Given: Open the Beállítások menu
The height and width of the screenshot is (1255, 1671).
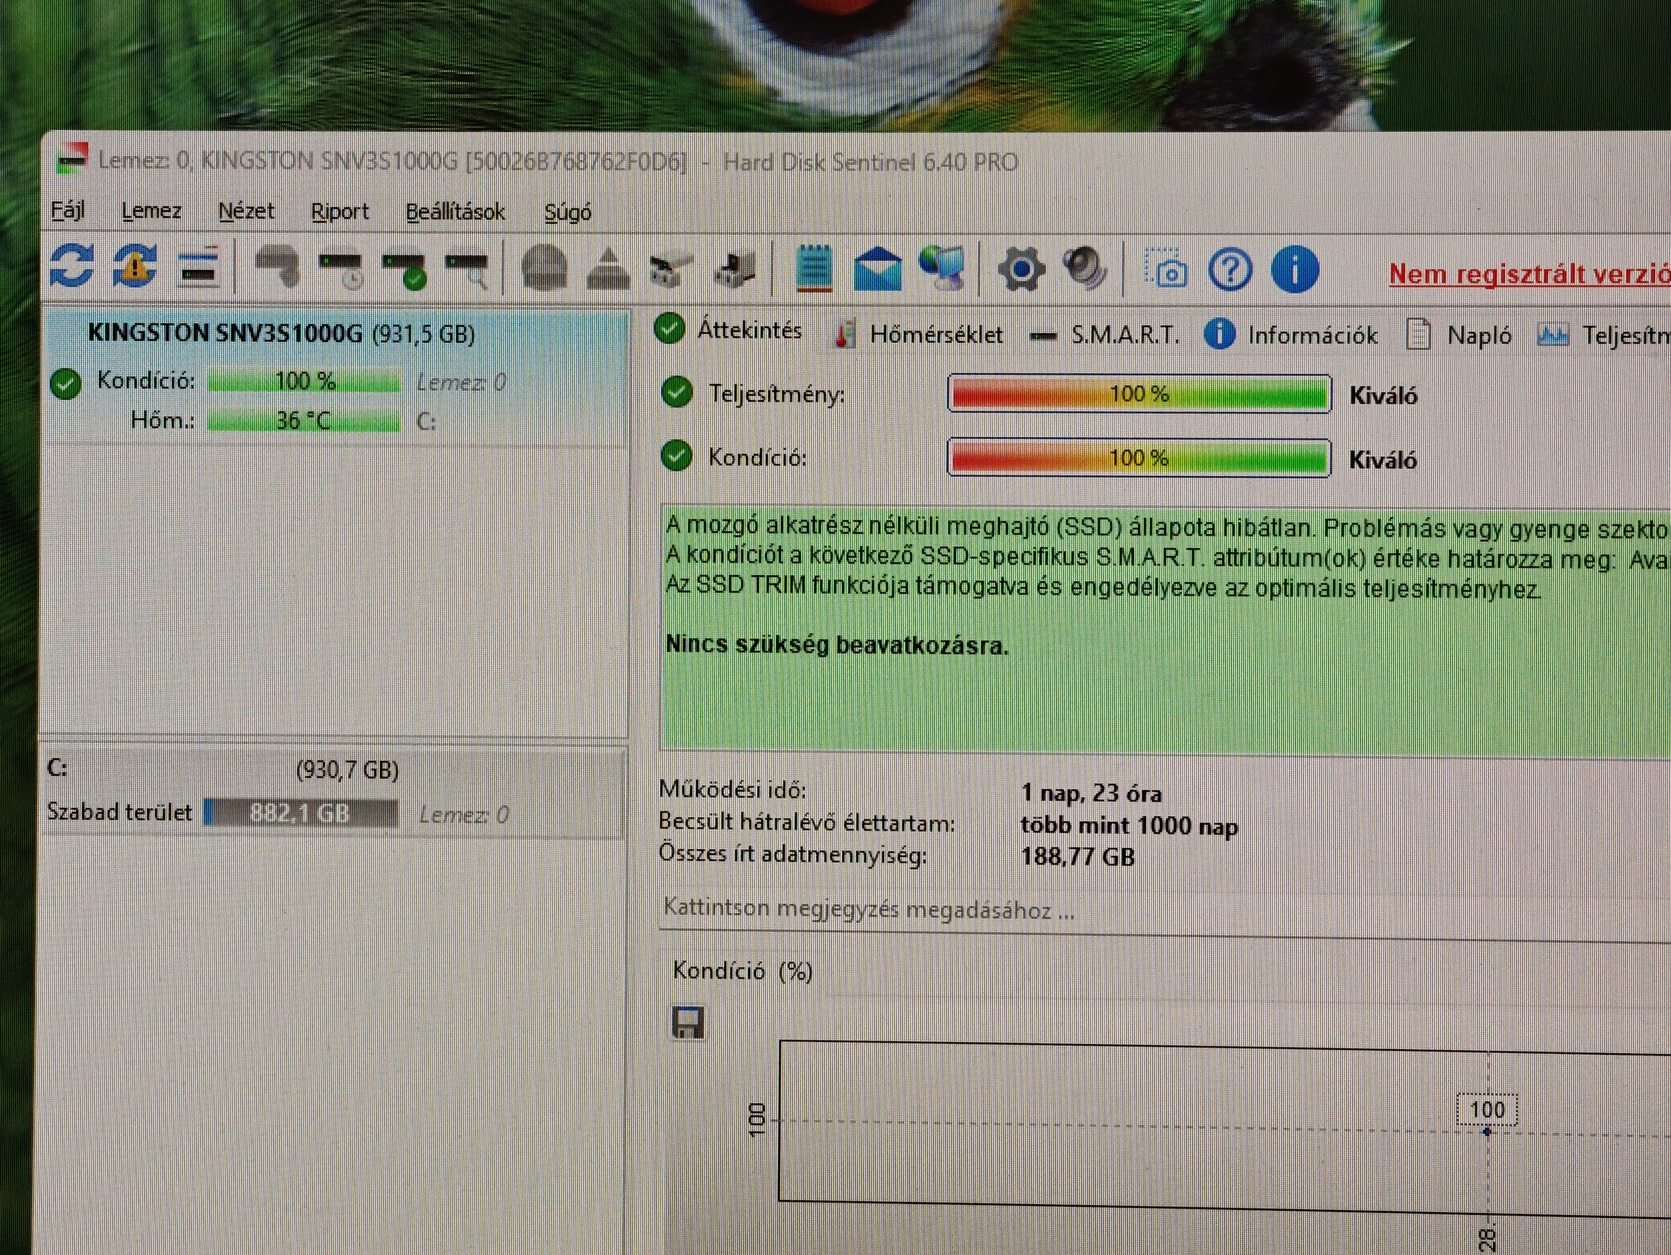Looking at the screenshot, I should click(x=455, y=212).
